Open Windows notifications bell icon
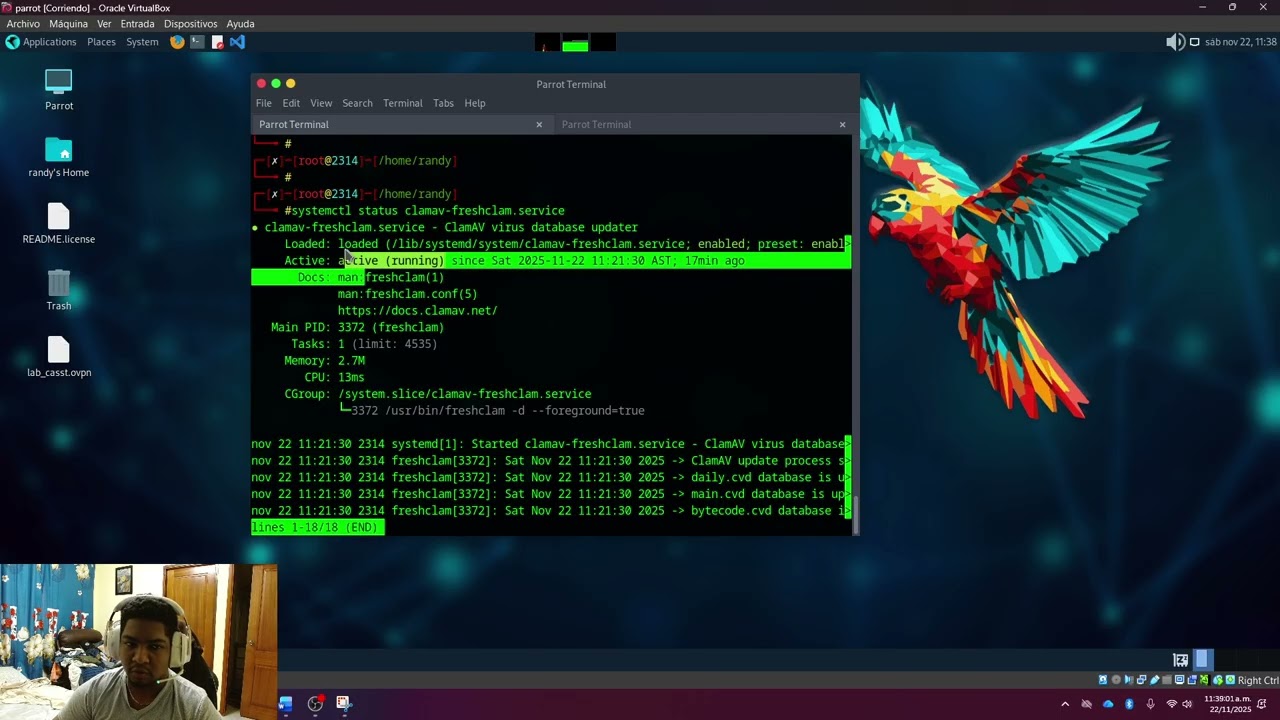 (x=1262, y=704)
